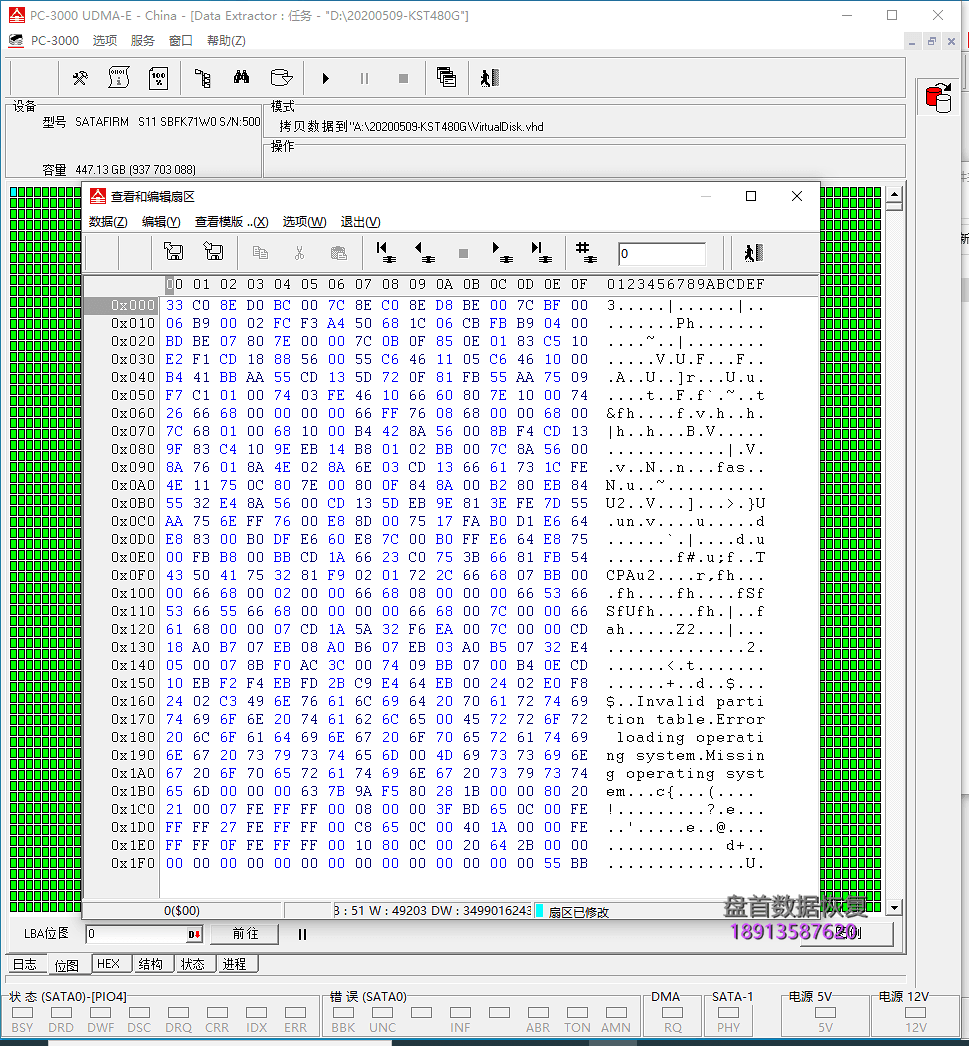
Task: Click the bitmap scrollbar down arrow
Action: coord(894,907)
